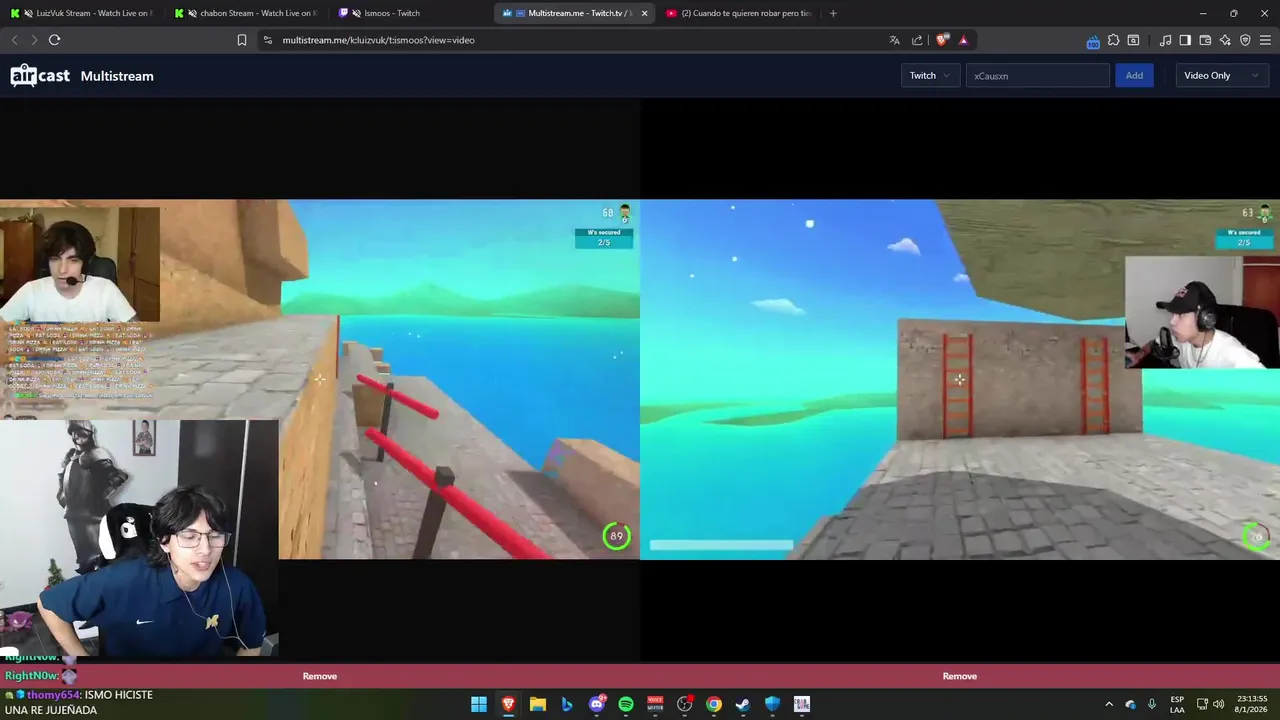This screenshot has height=720, width=1280.
Task: Open Windows Security shield in taskbar
Action: click(772, 704)
